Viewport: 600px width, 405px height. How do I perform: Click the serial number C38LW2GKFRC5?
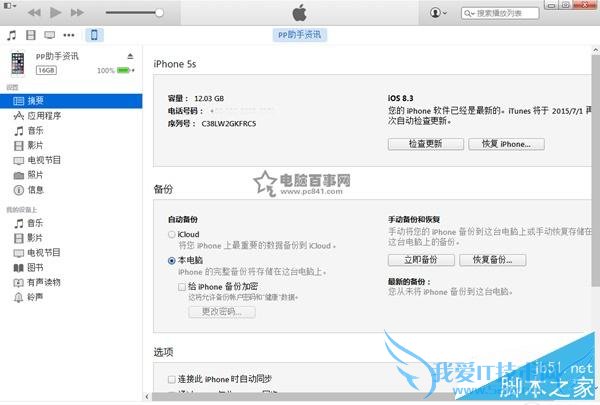click(x=229, y=124)
